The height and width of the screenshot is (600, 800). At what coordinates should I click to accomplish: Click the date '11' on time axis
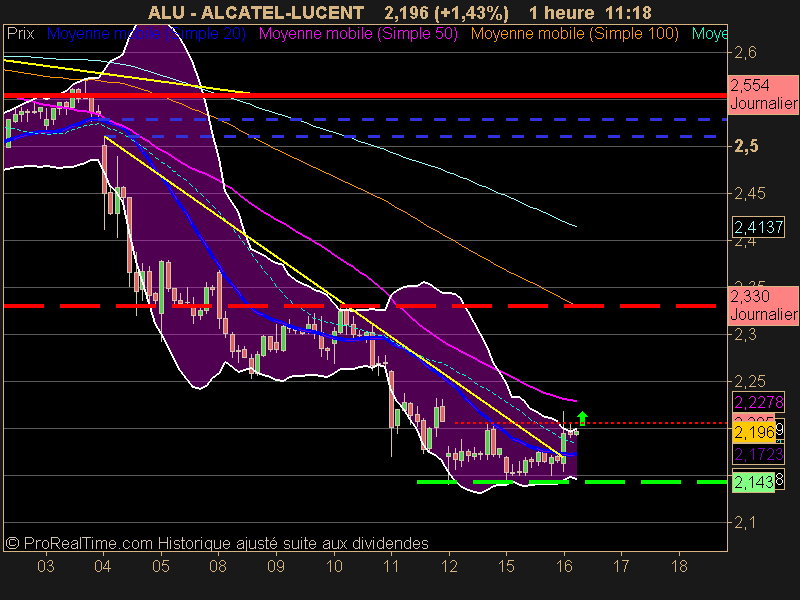pos(391,566)
